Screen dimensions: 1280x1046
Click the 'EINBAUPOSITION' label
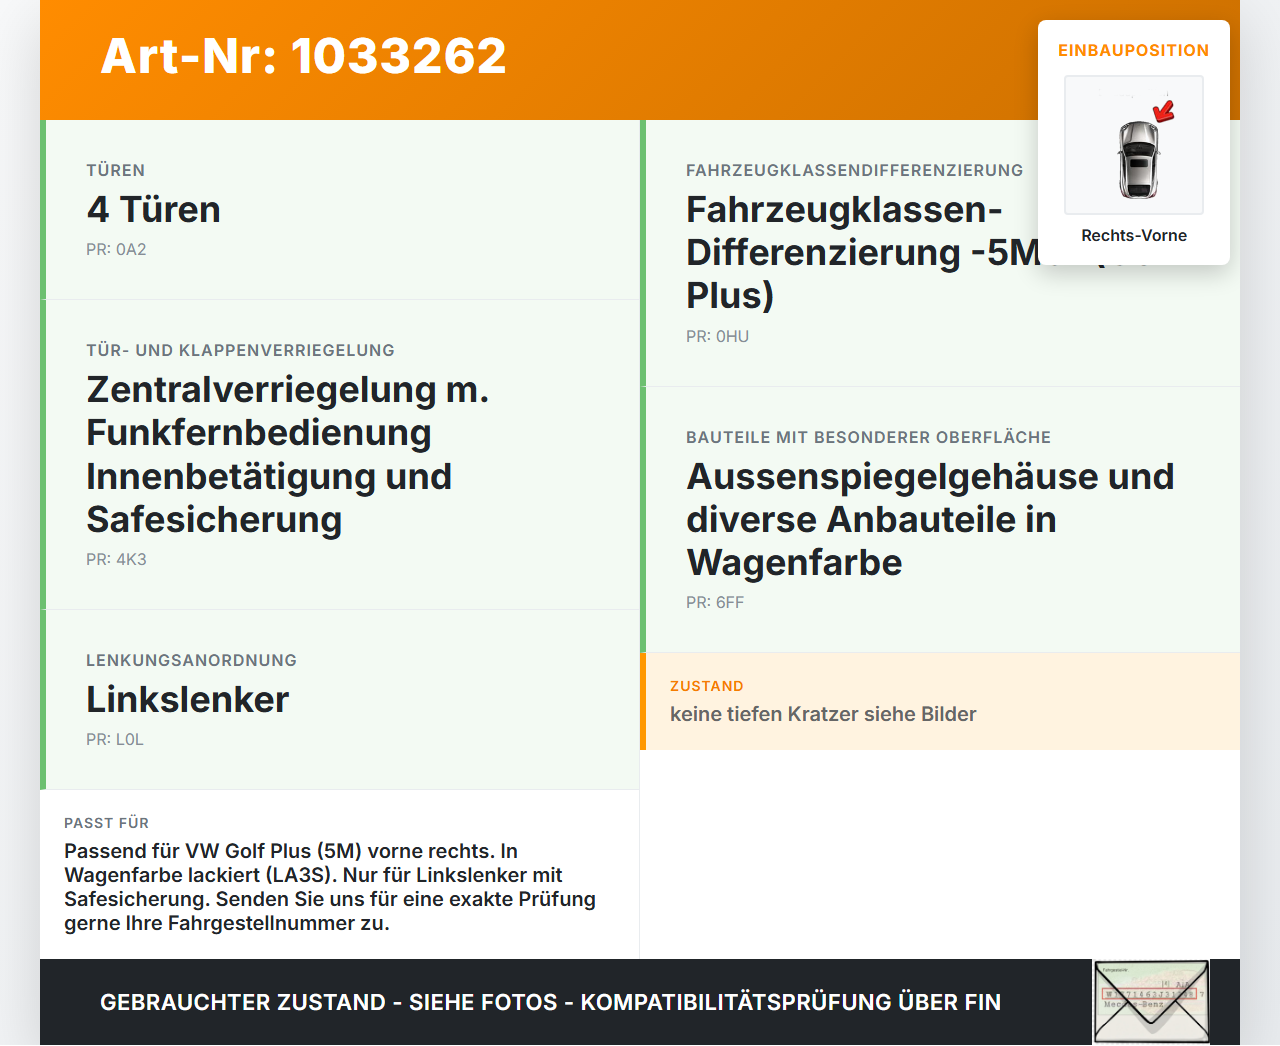point(1134,50)
